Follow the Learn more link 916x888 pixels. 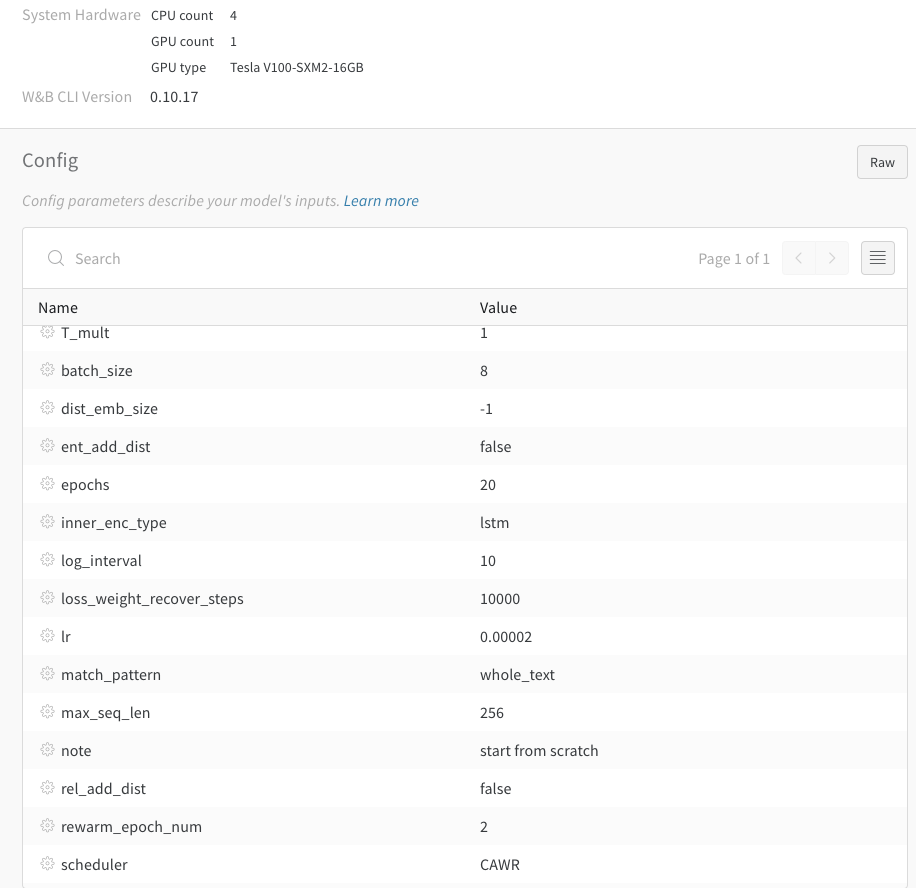pos(380,200)
